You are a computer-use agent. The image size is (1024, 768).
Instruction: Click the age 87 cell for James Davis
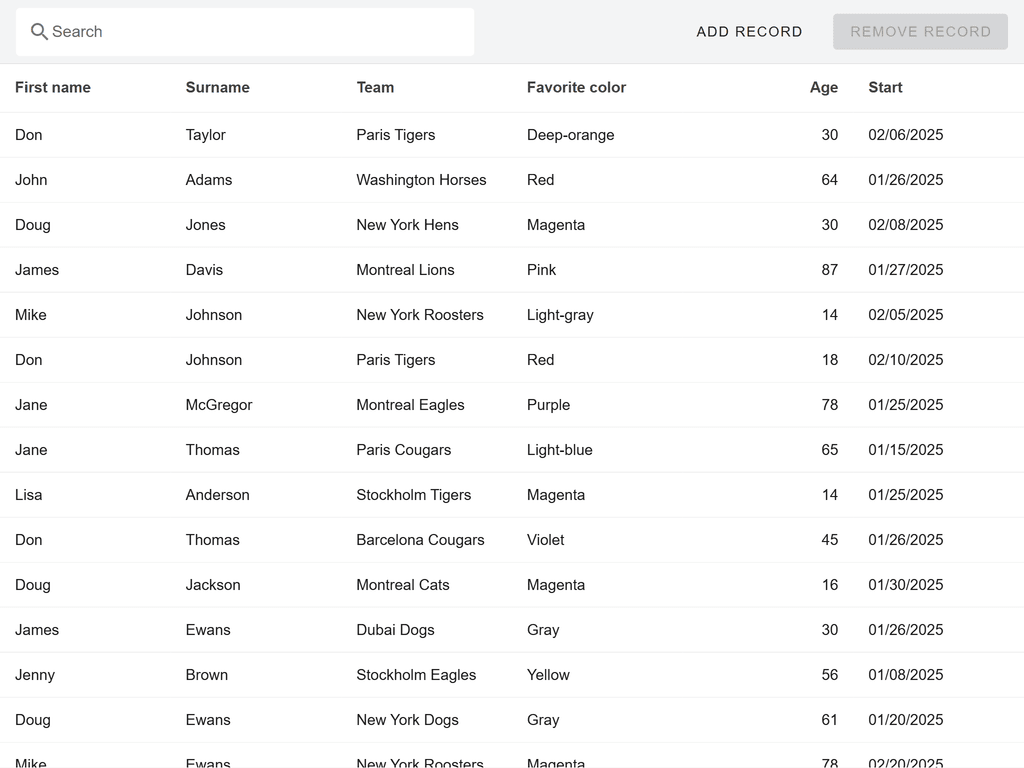click(x=829, y=269)
